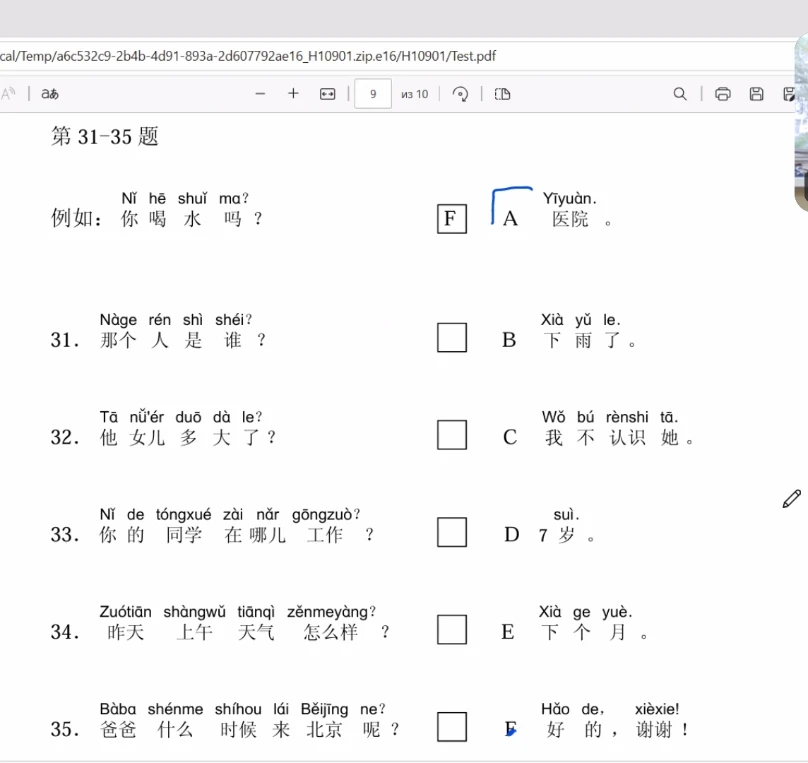Click the option letter E

508,632
